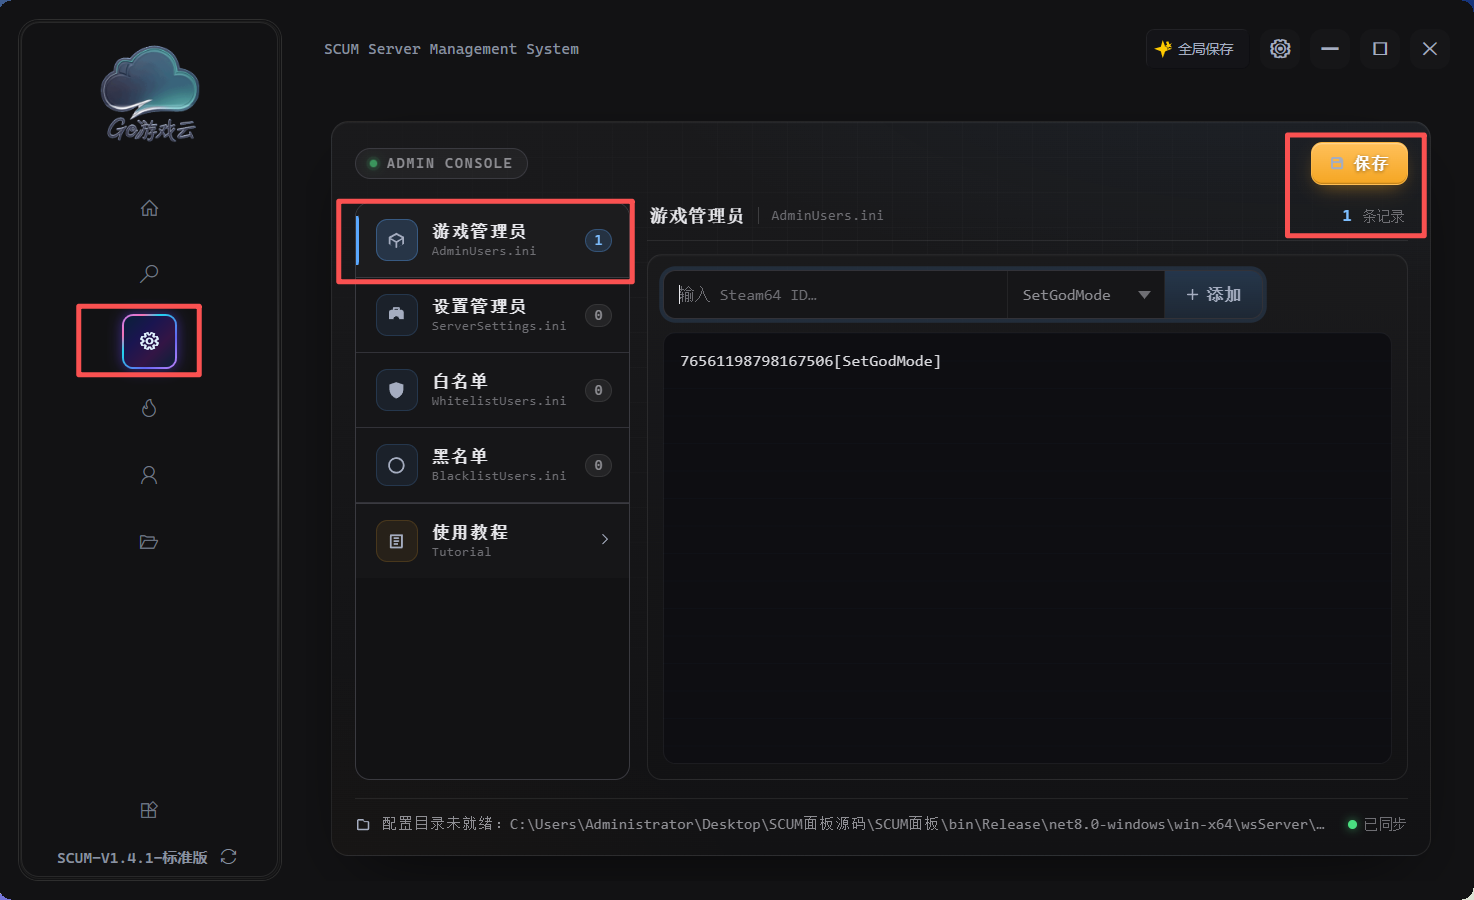Expand the 使用教程 chevron arrow
This screenshot has height=900, width=1474.
(605, 540)
